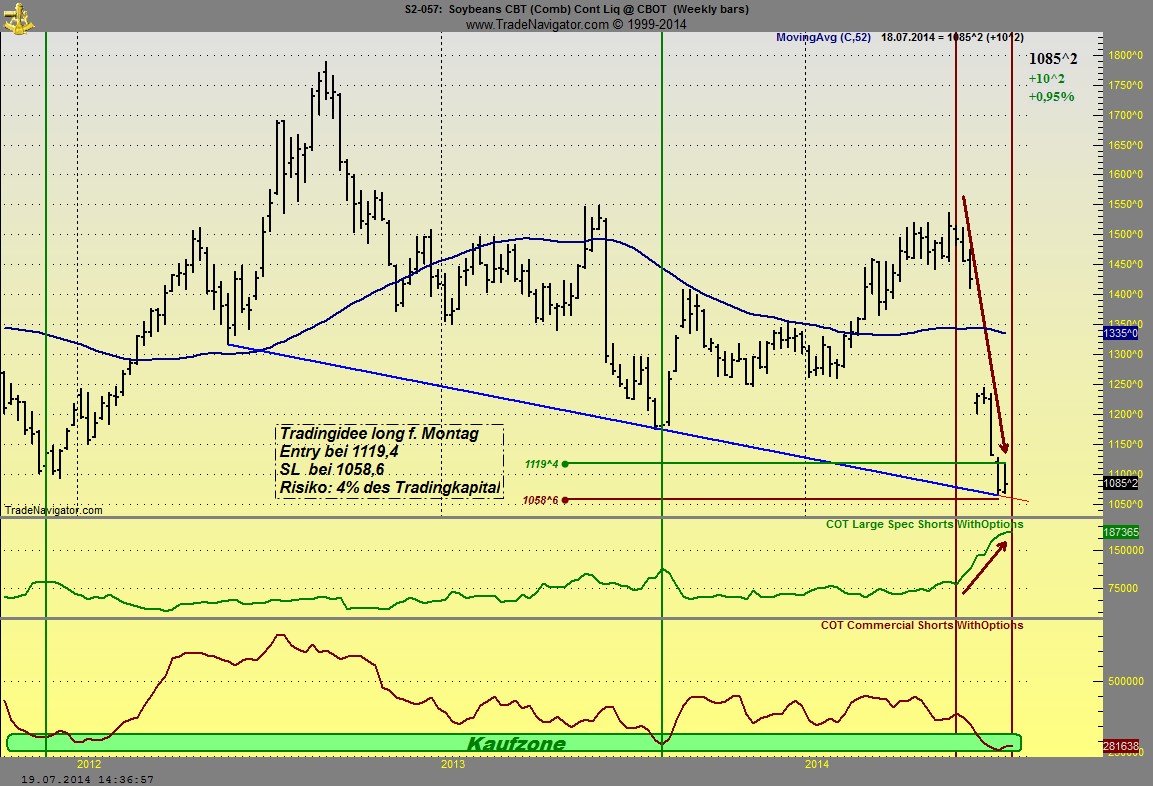This screenshot has height=786, width=1153.
Task: Click the TradeNavigator.com watermark at chart bottom-left
Action: [x=53, y=510]
